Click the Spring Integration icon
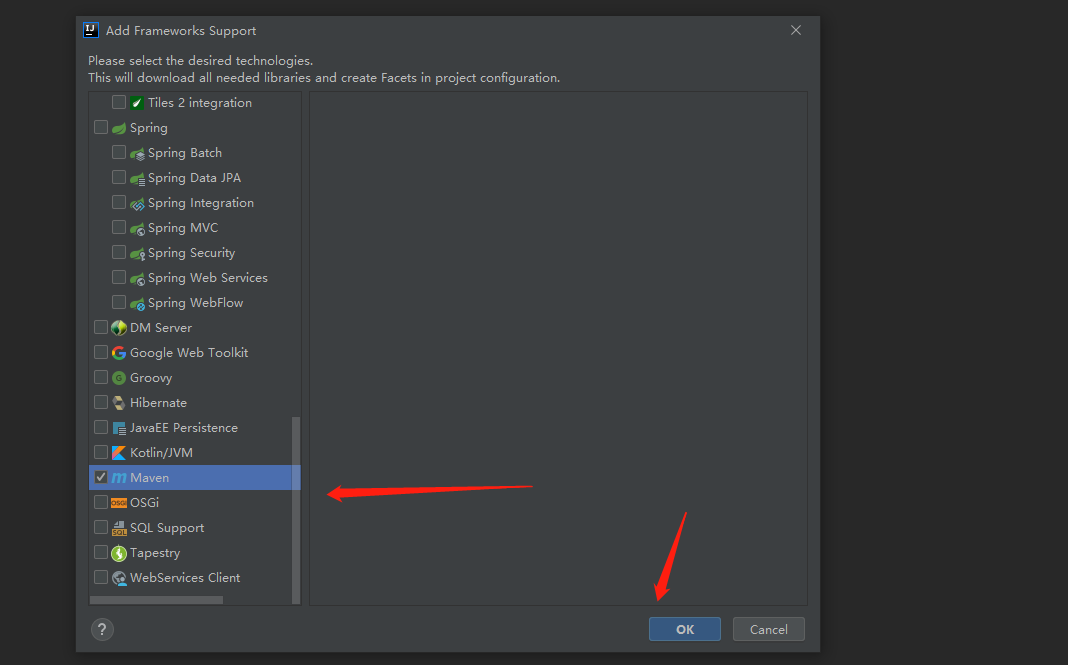1068x665 pixels. pos(137,203)
